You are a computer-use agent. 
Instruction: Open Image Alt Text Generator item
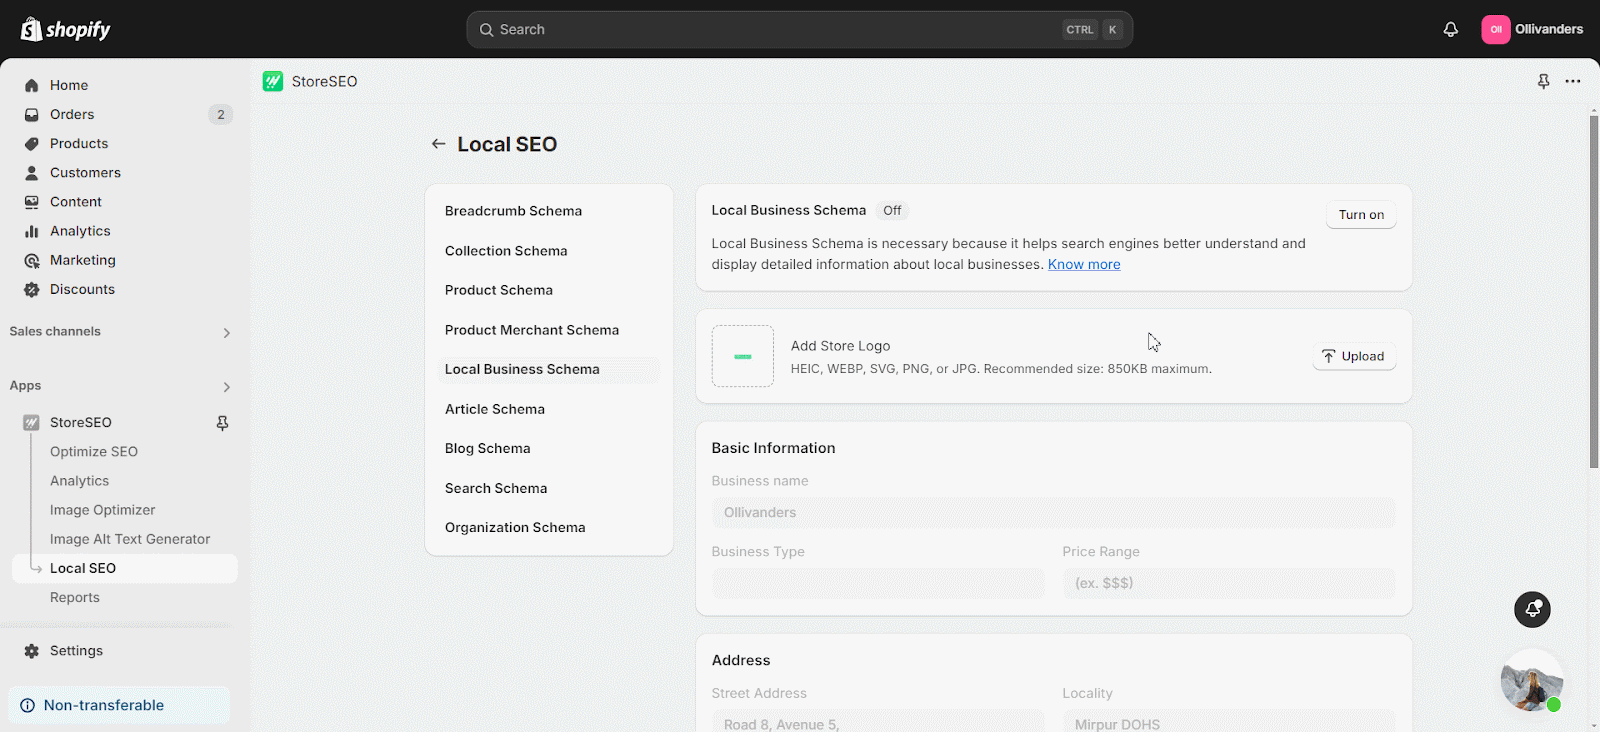pos(130,538)
